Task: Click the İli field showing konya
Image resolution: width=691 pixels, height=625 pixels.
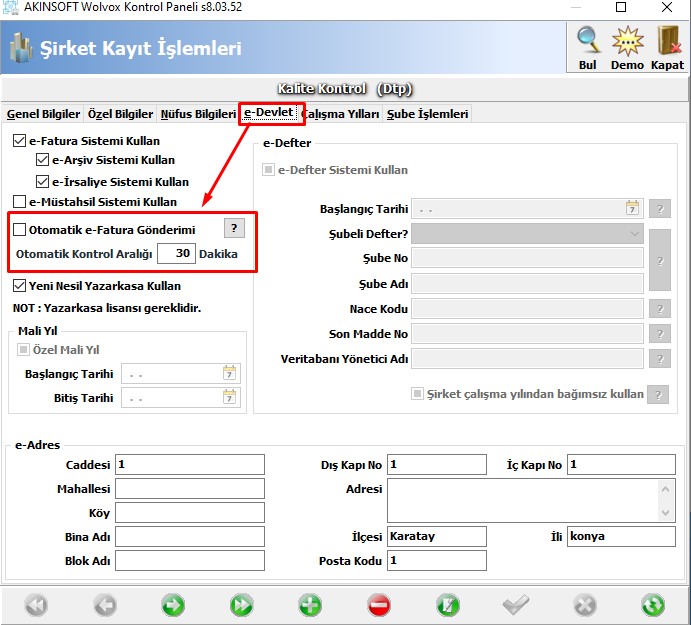Action: click(x=621, y=536)
